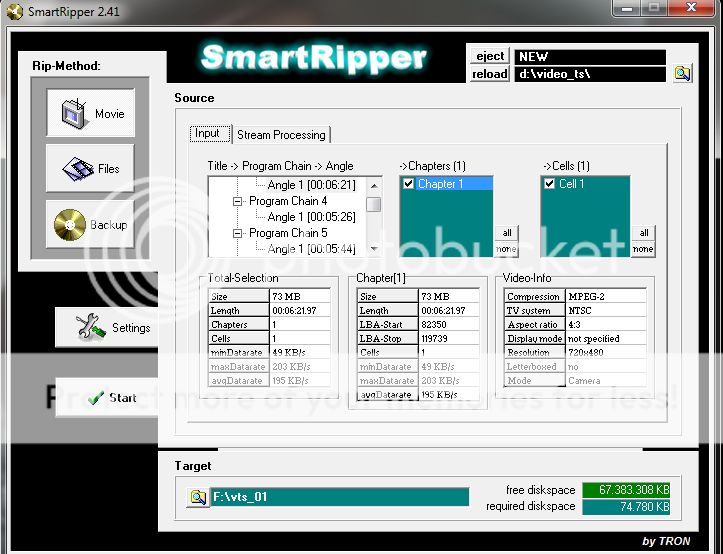Select Program Chain 4 label
The image size is (723, 554).
tap(288, 201)
